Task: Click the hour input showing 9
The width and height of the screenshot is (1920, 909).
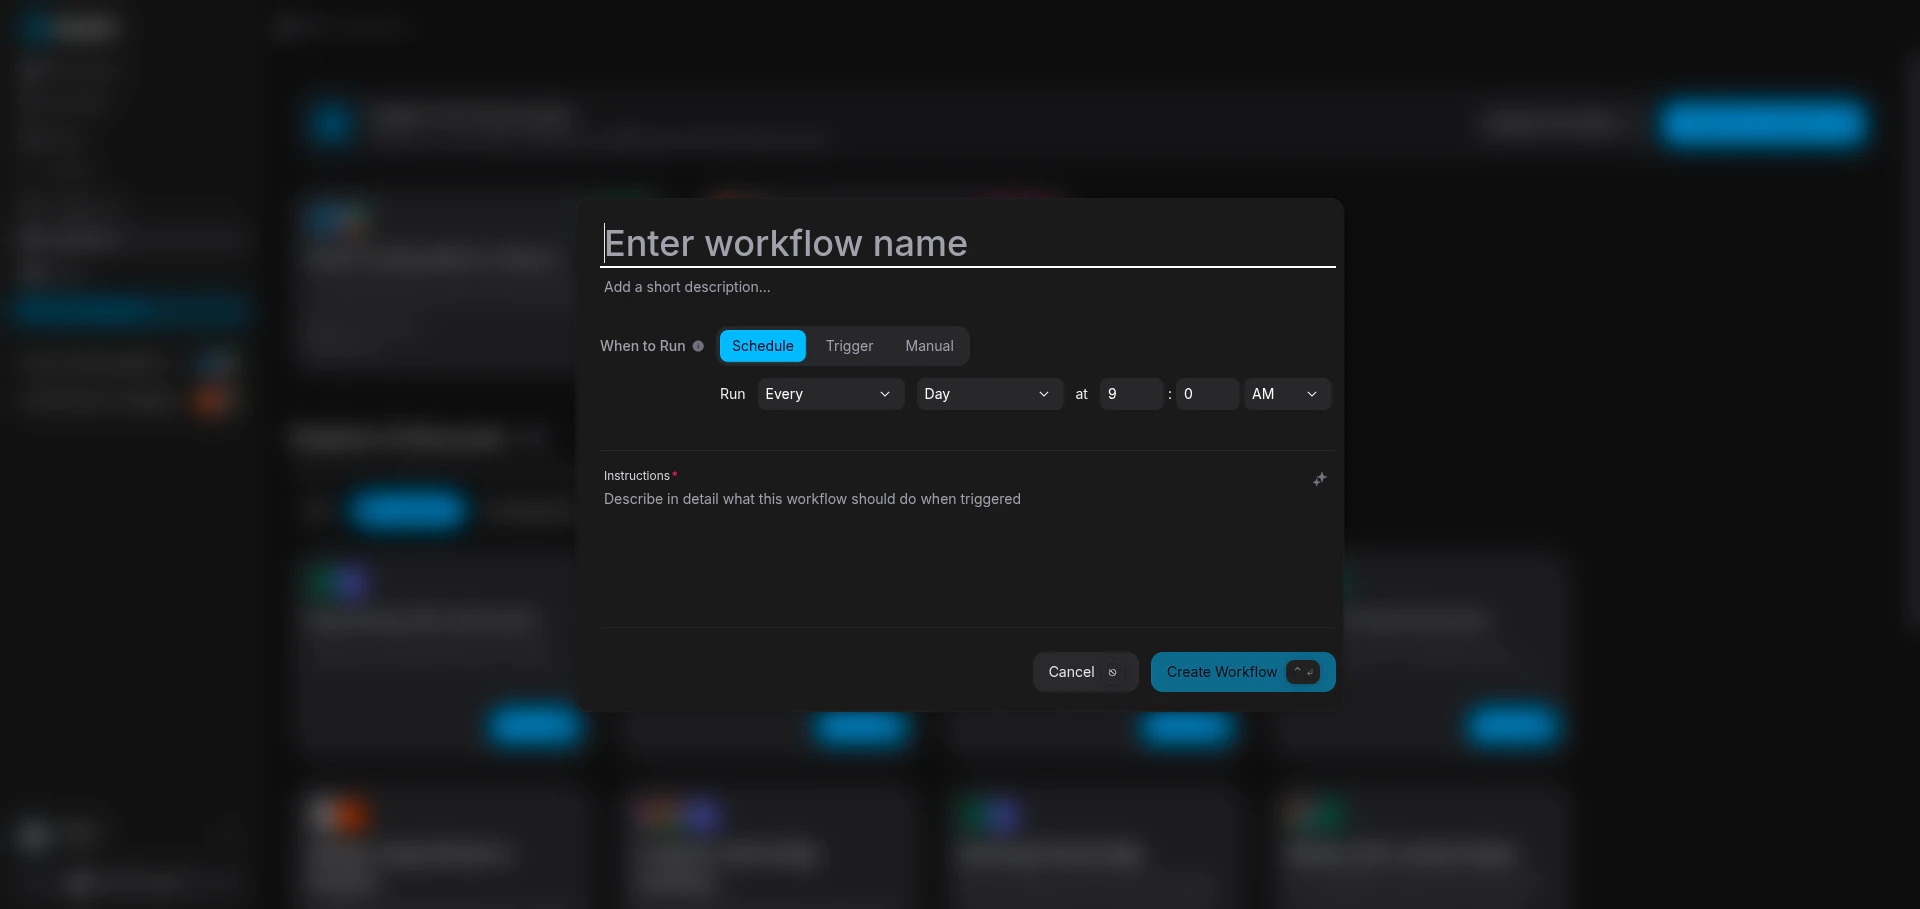Action: (x=1131, y=394)
